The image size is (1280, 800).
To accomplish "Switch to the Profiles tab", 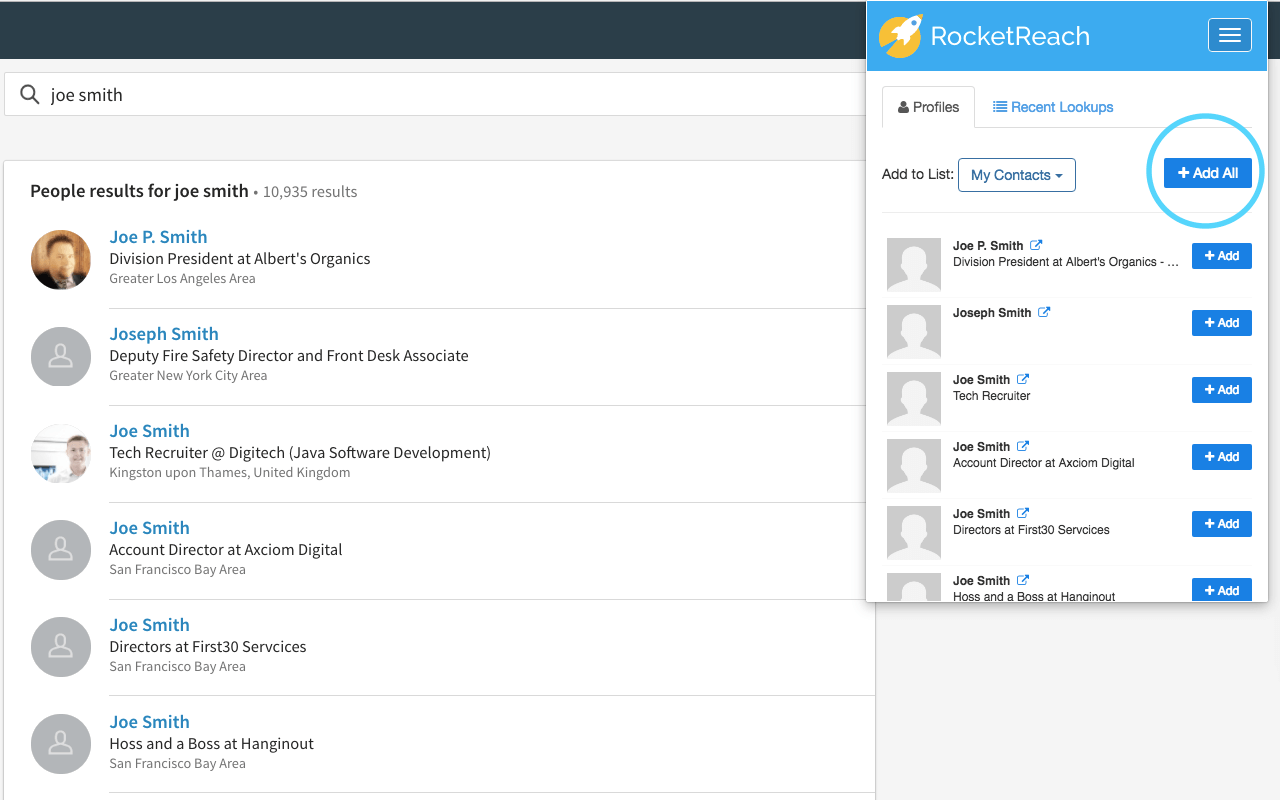I will tap(928, 107).
